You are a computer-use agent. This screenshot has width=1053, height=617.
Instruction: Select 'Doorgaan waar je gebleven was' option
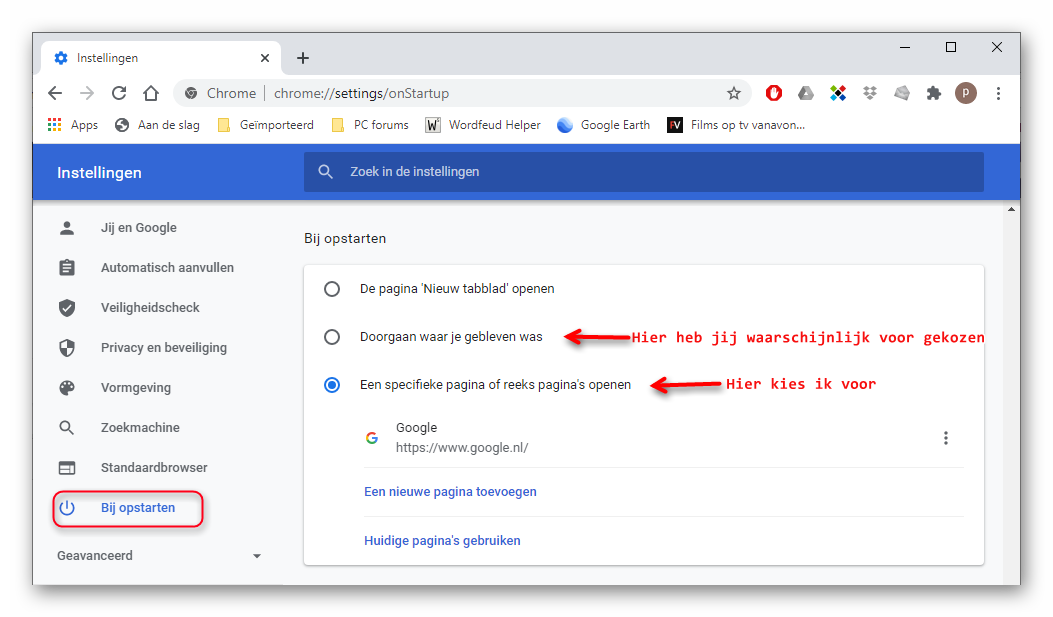332,337
